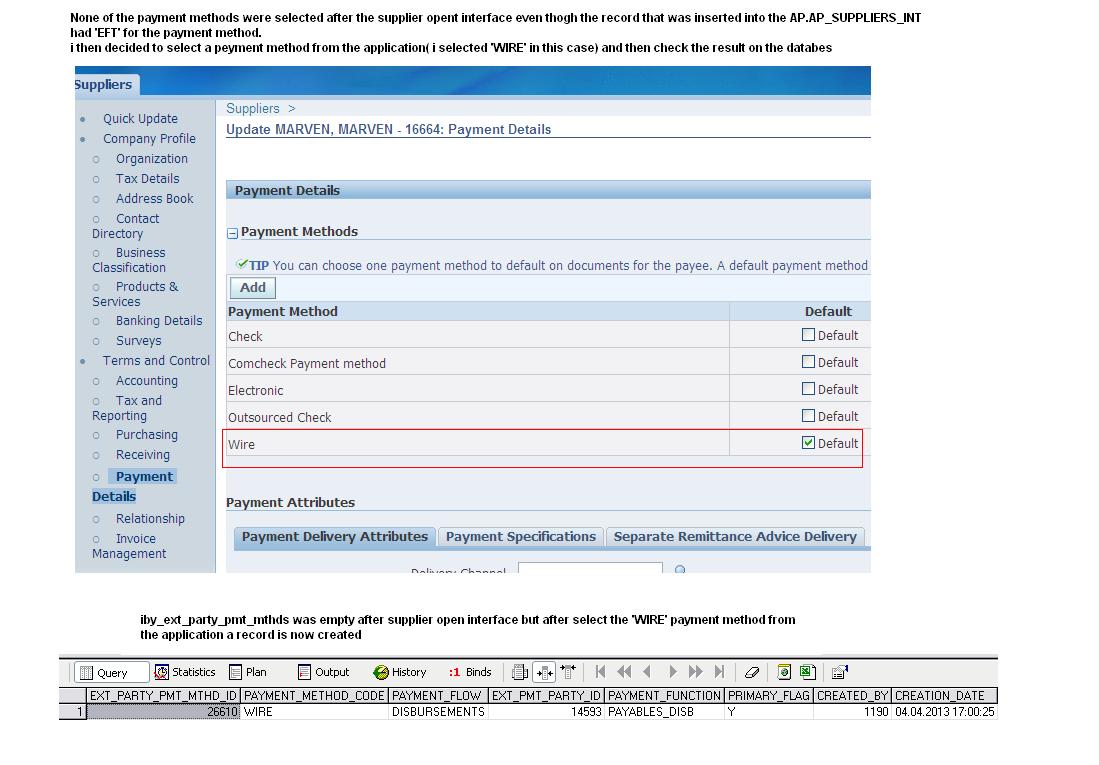Select the EXT_PARTY_PMT_MTHD_ID column header

pyautogui.click(x=163, y=696)
